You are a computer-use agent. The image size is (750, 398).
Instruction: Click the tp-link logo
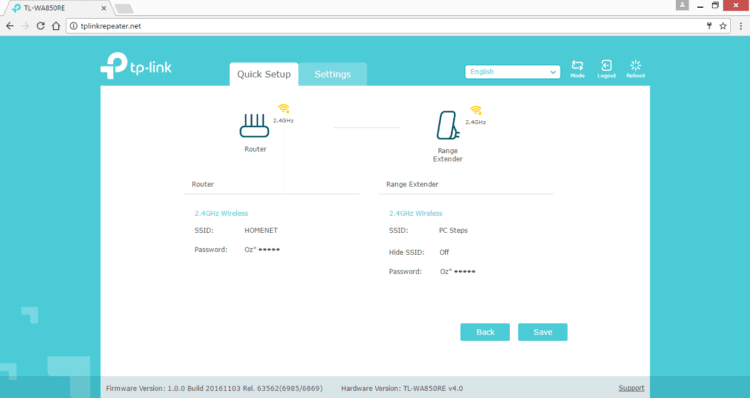click(x=136, y=66)
